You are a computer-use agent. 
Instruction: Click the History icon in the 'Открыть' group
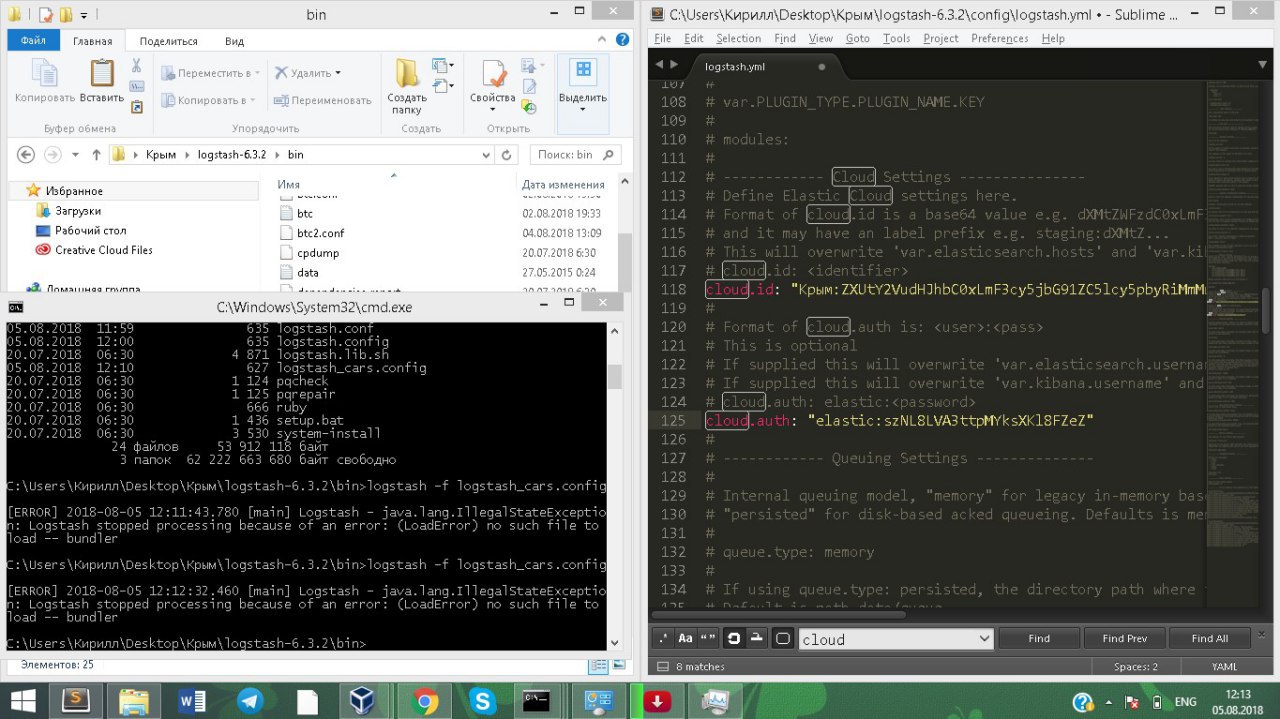pos(527,106)
